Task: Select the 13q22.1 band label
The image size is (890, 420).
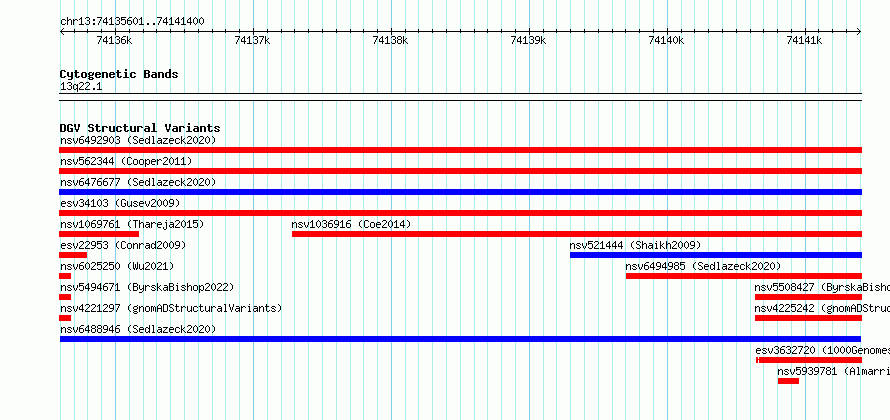Action: tap(81, 87)
